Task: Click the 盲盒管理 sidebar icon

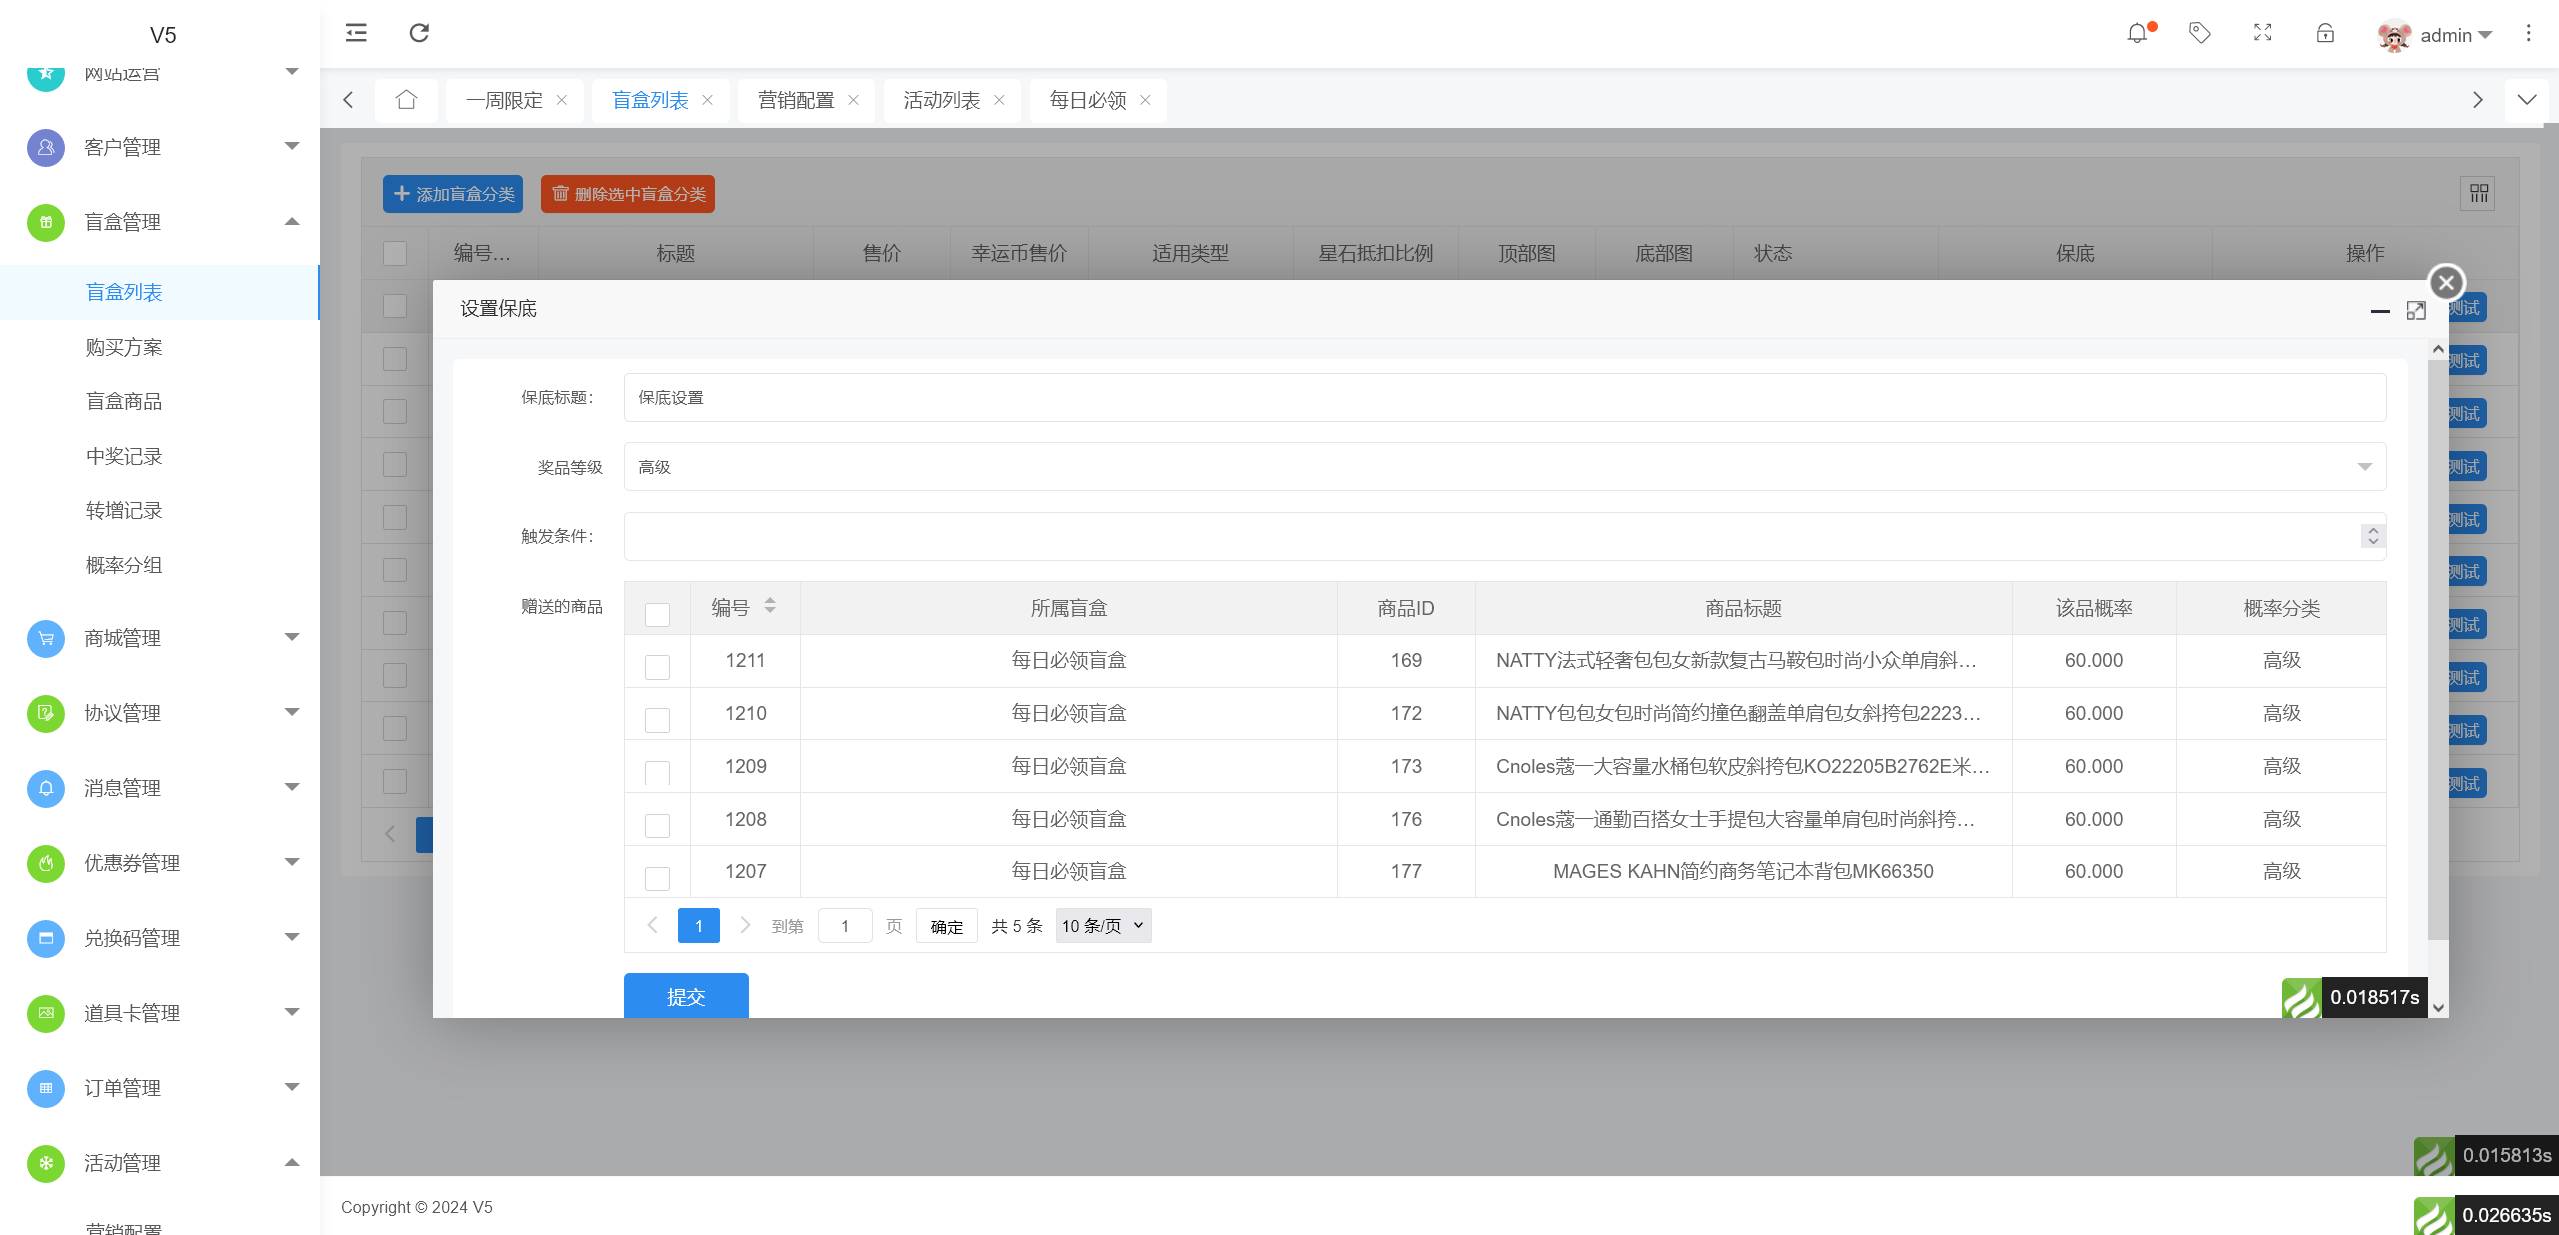Action: click(45, 222)
